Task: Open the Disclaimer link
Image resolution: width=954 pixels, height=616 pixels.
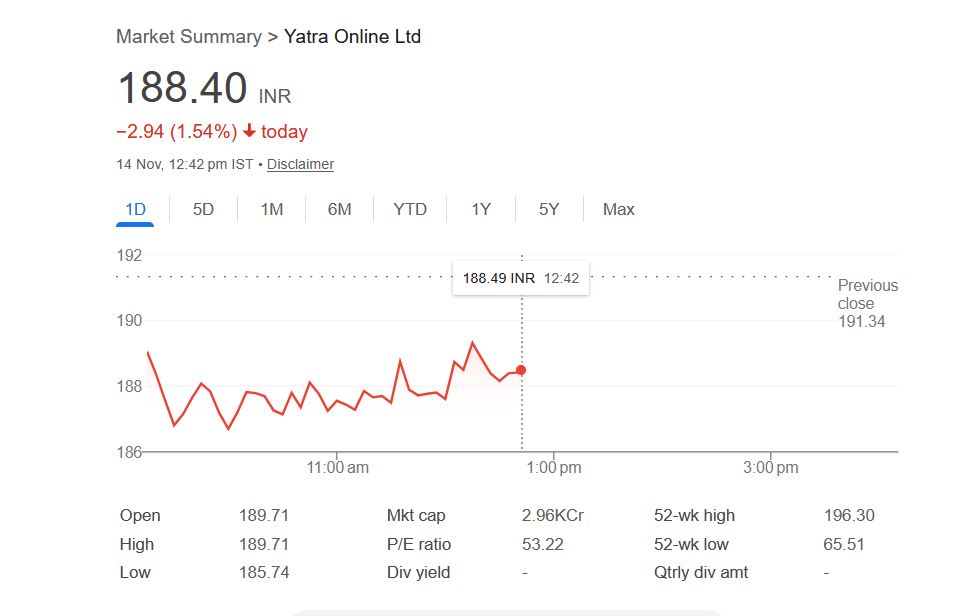Action: pyautogui.click(x=300, y=164)
